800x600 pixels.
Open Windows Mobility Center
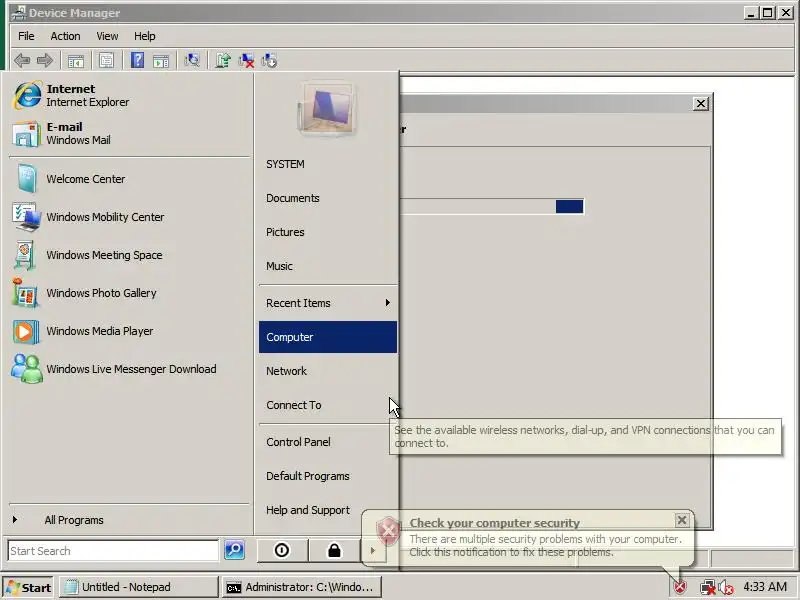click(130, 217)
